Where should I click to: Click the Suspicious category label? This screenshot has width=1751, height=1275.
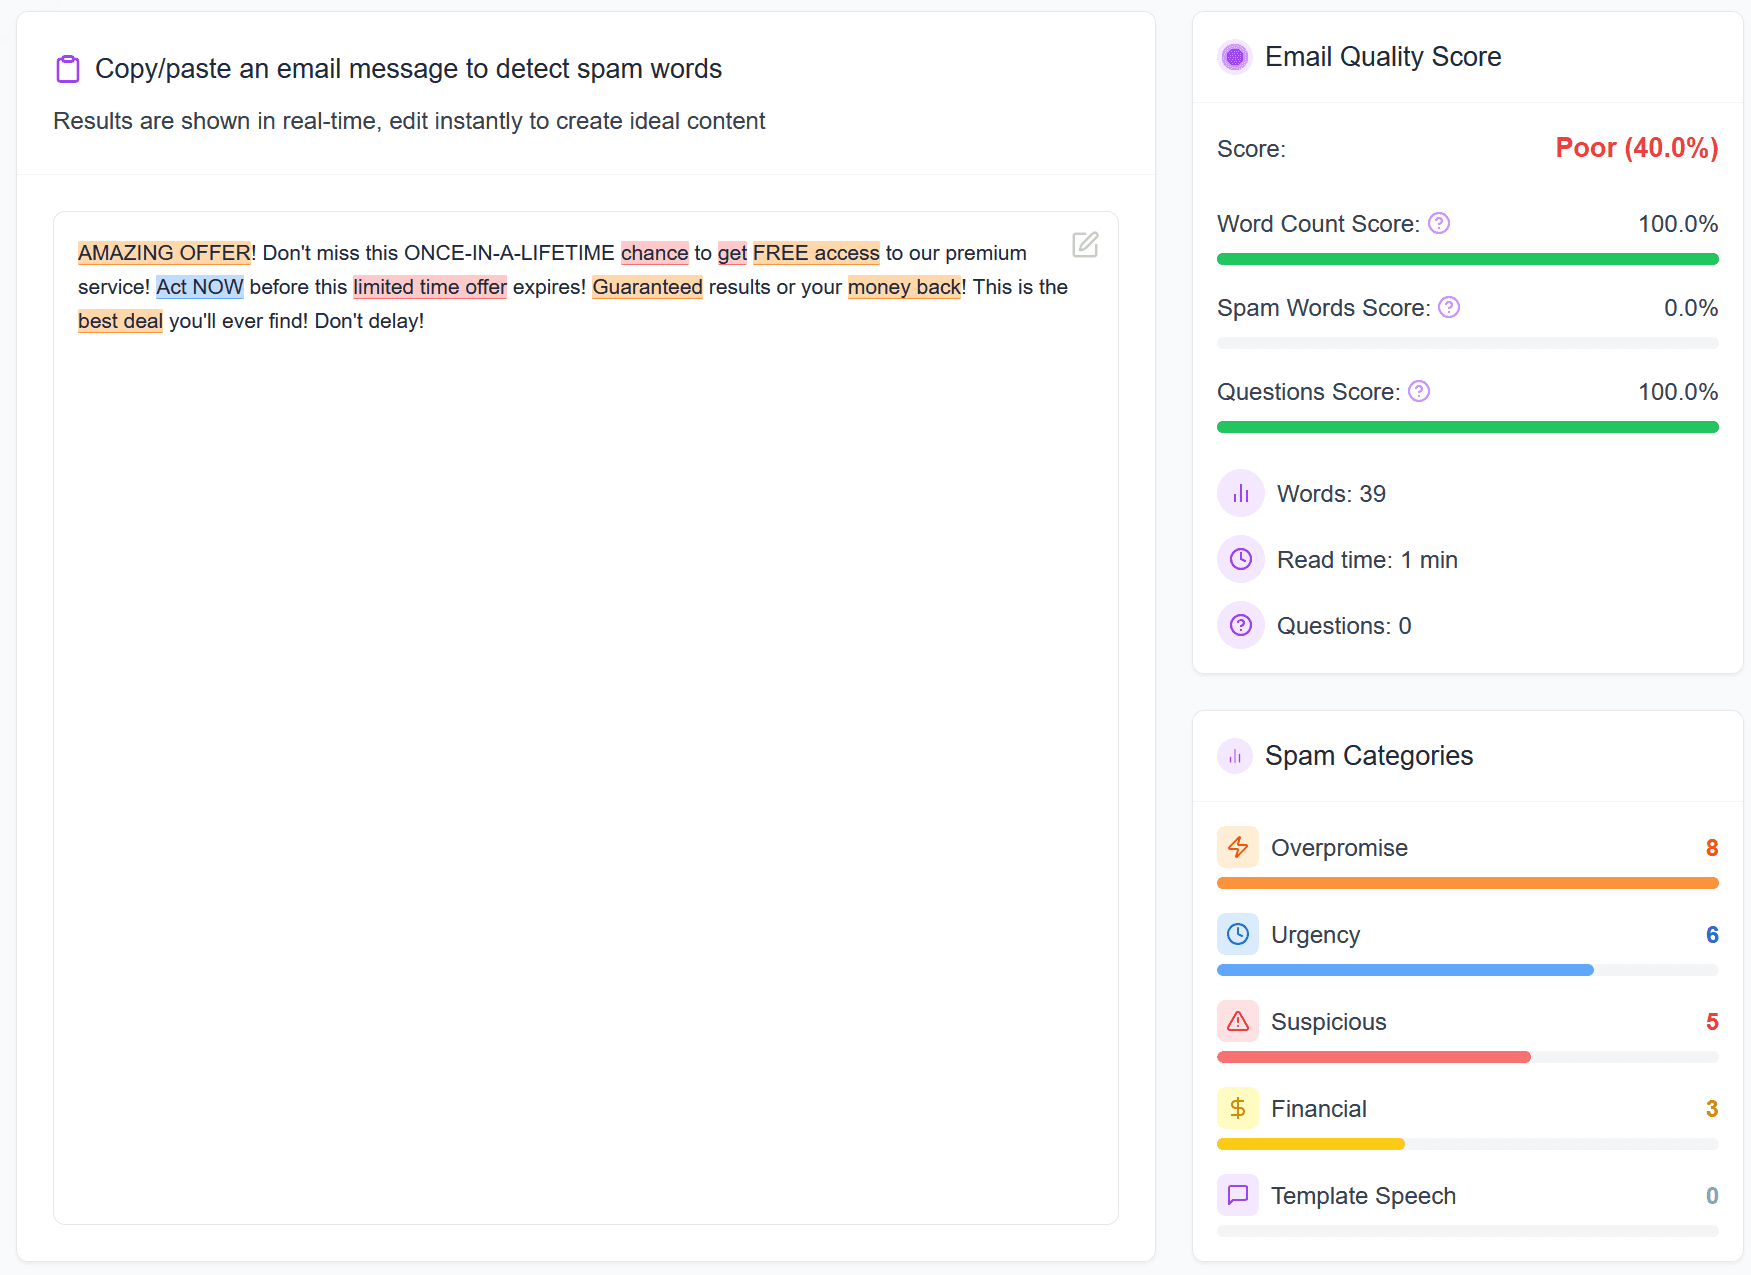tap(1328, 1022)
